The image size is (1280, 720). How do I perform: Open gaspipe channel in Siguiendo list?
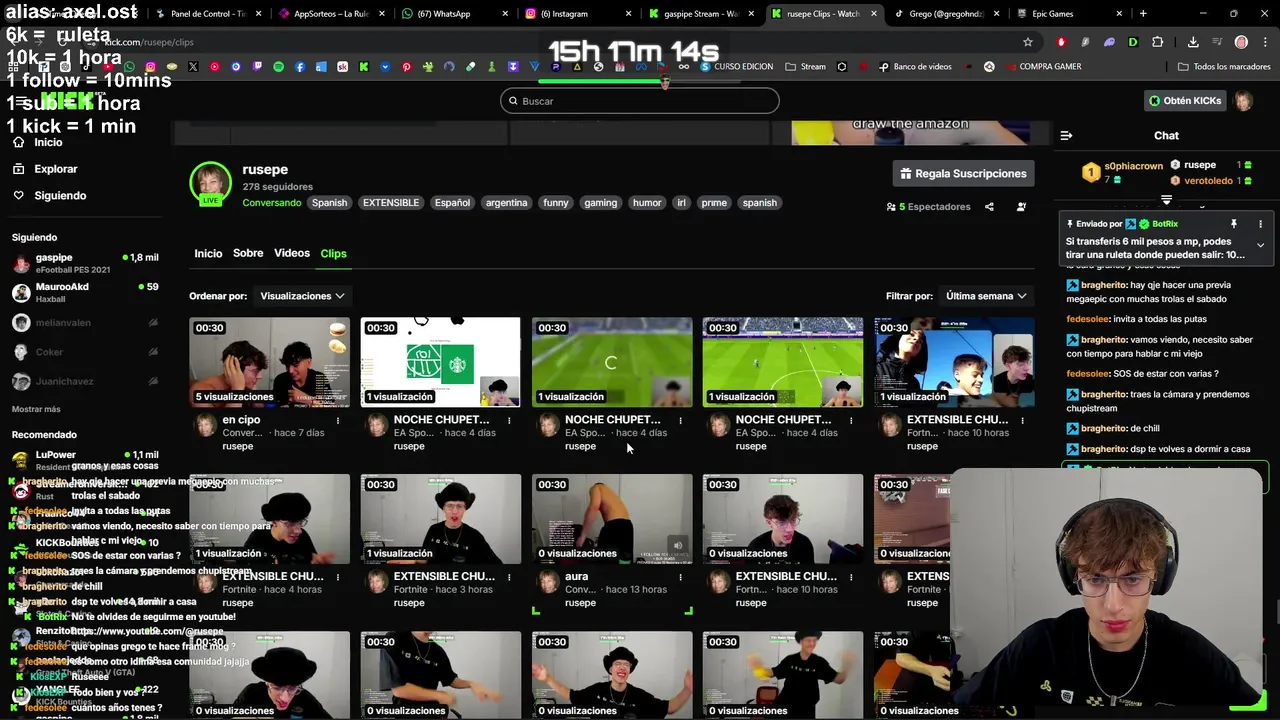click(x=85, y=264)
